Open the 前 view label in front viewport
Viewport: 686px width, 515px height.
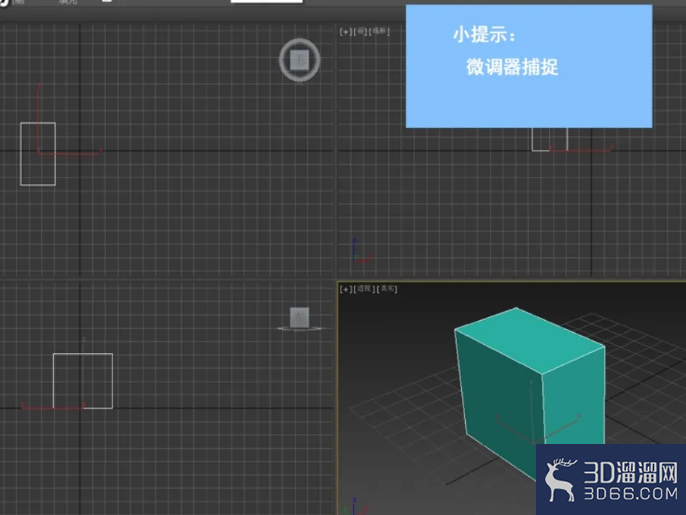pyautogui.click(x=360, y=32)
